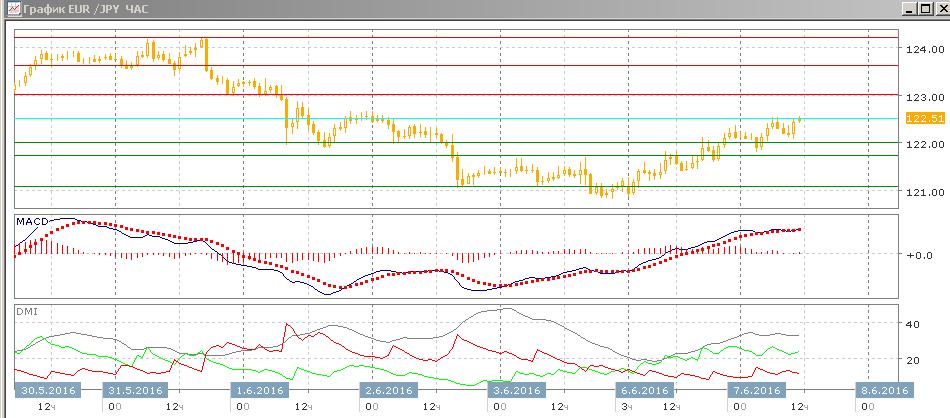Select the 2.6.2016 date marker

(387, 390)
